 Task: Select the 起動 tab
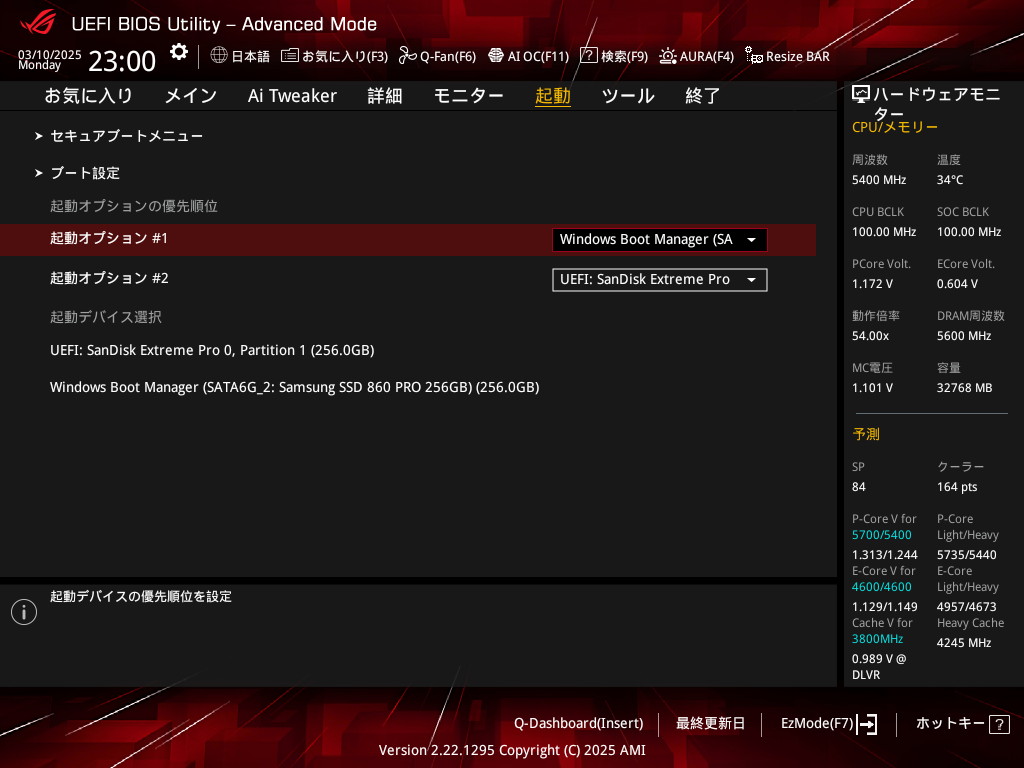coord(552,96)
